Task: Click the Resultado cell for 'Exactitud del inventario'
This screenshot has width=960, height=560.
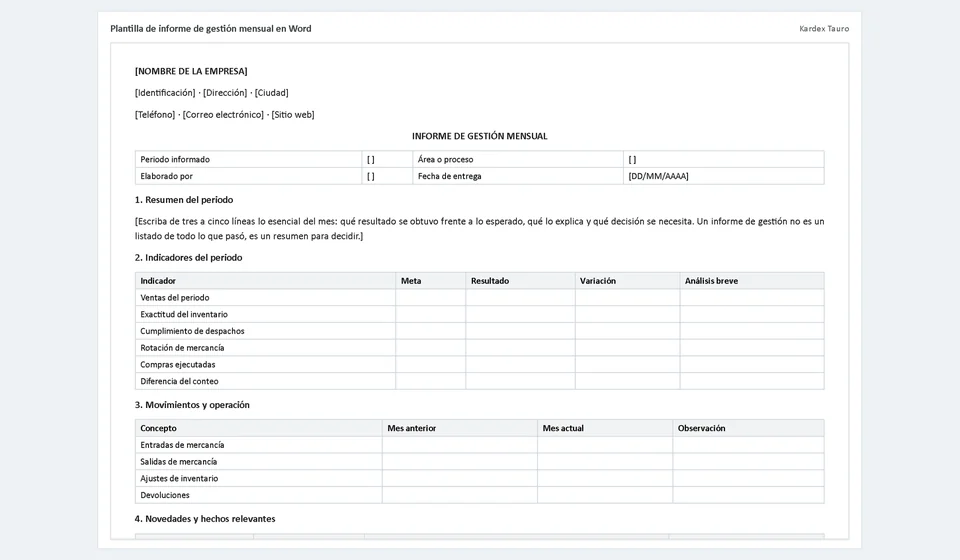Action: [x=520, y=315]
